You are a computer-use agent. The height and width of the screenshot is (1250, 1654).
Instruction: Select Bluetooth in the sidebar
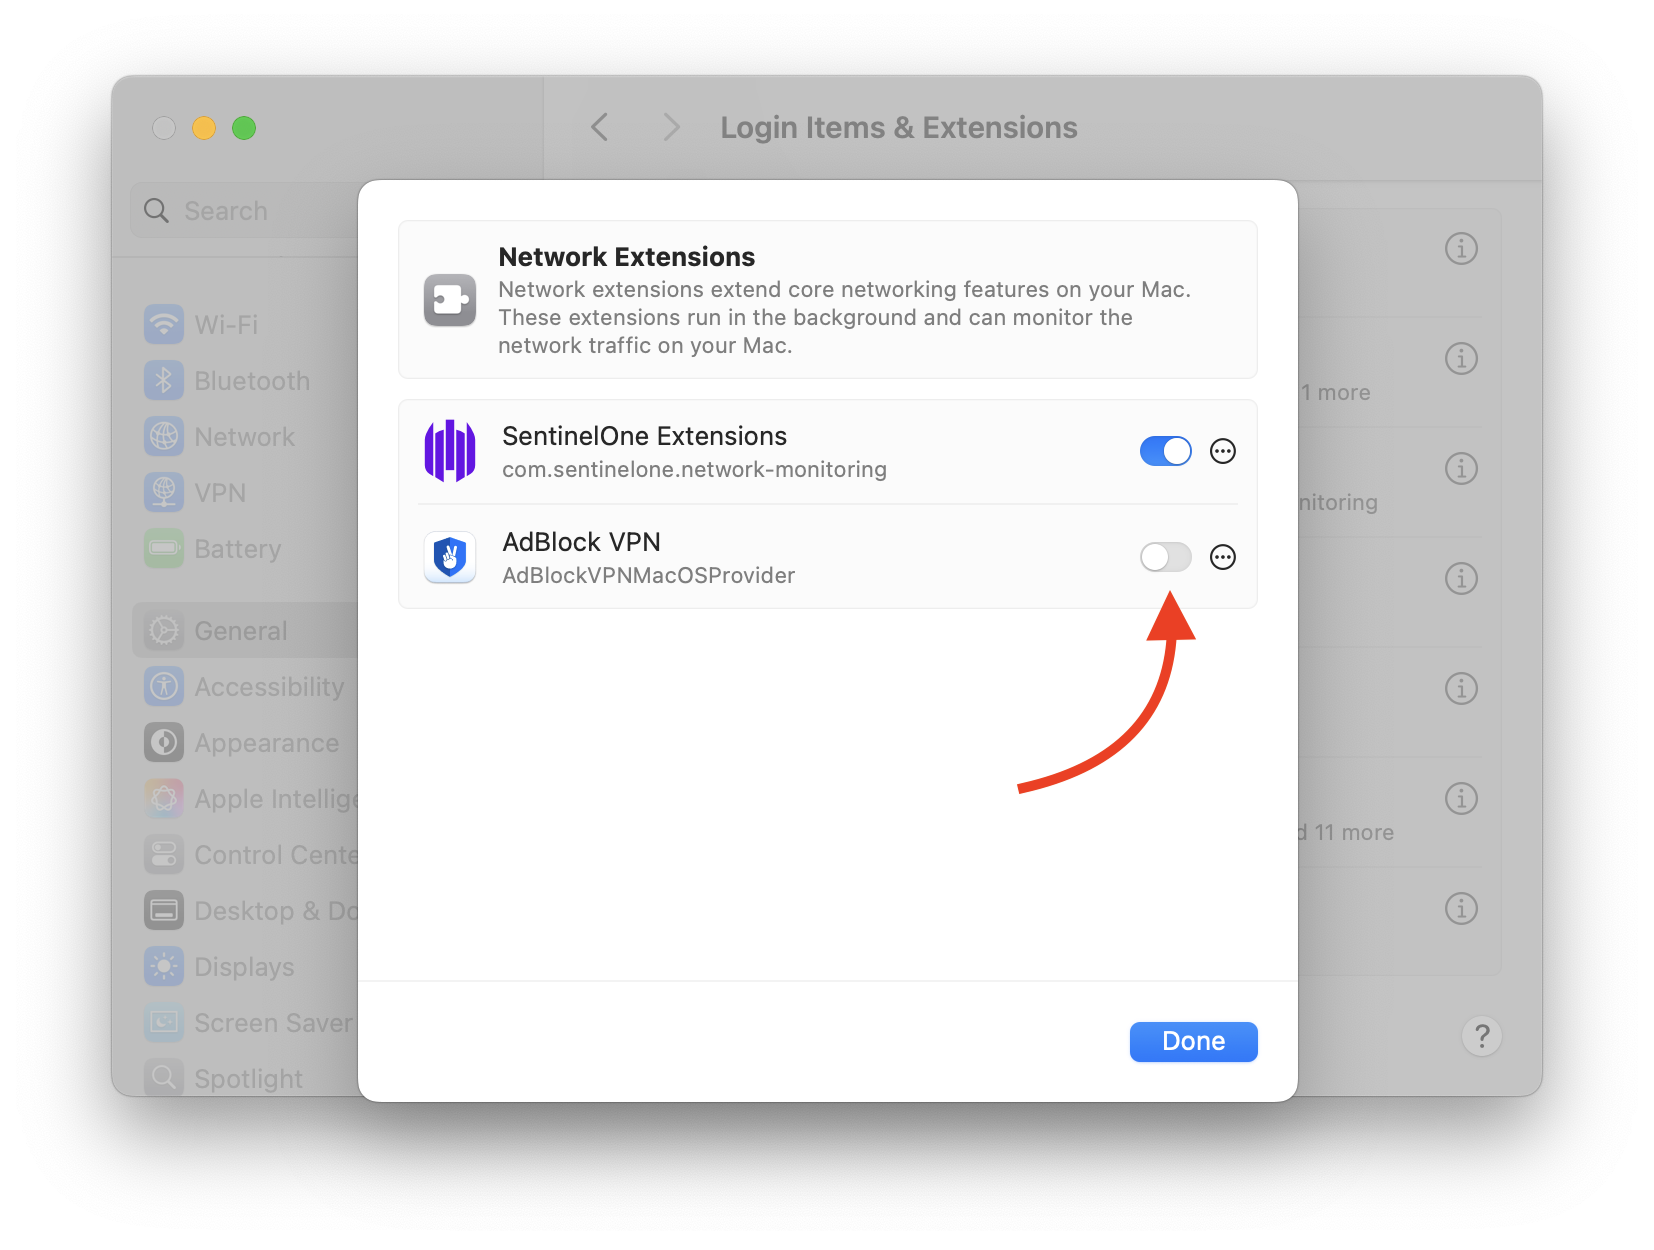click(x=251, y=381)
